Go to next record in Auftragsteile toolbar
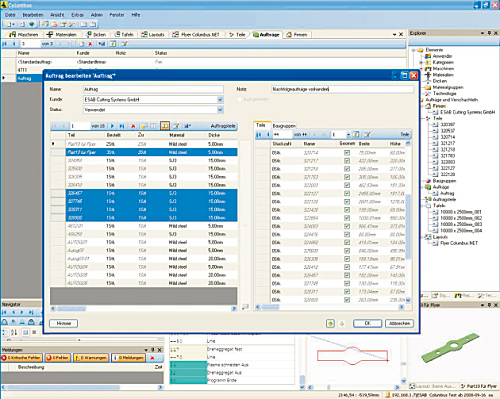 coord(112,126)
